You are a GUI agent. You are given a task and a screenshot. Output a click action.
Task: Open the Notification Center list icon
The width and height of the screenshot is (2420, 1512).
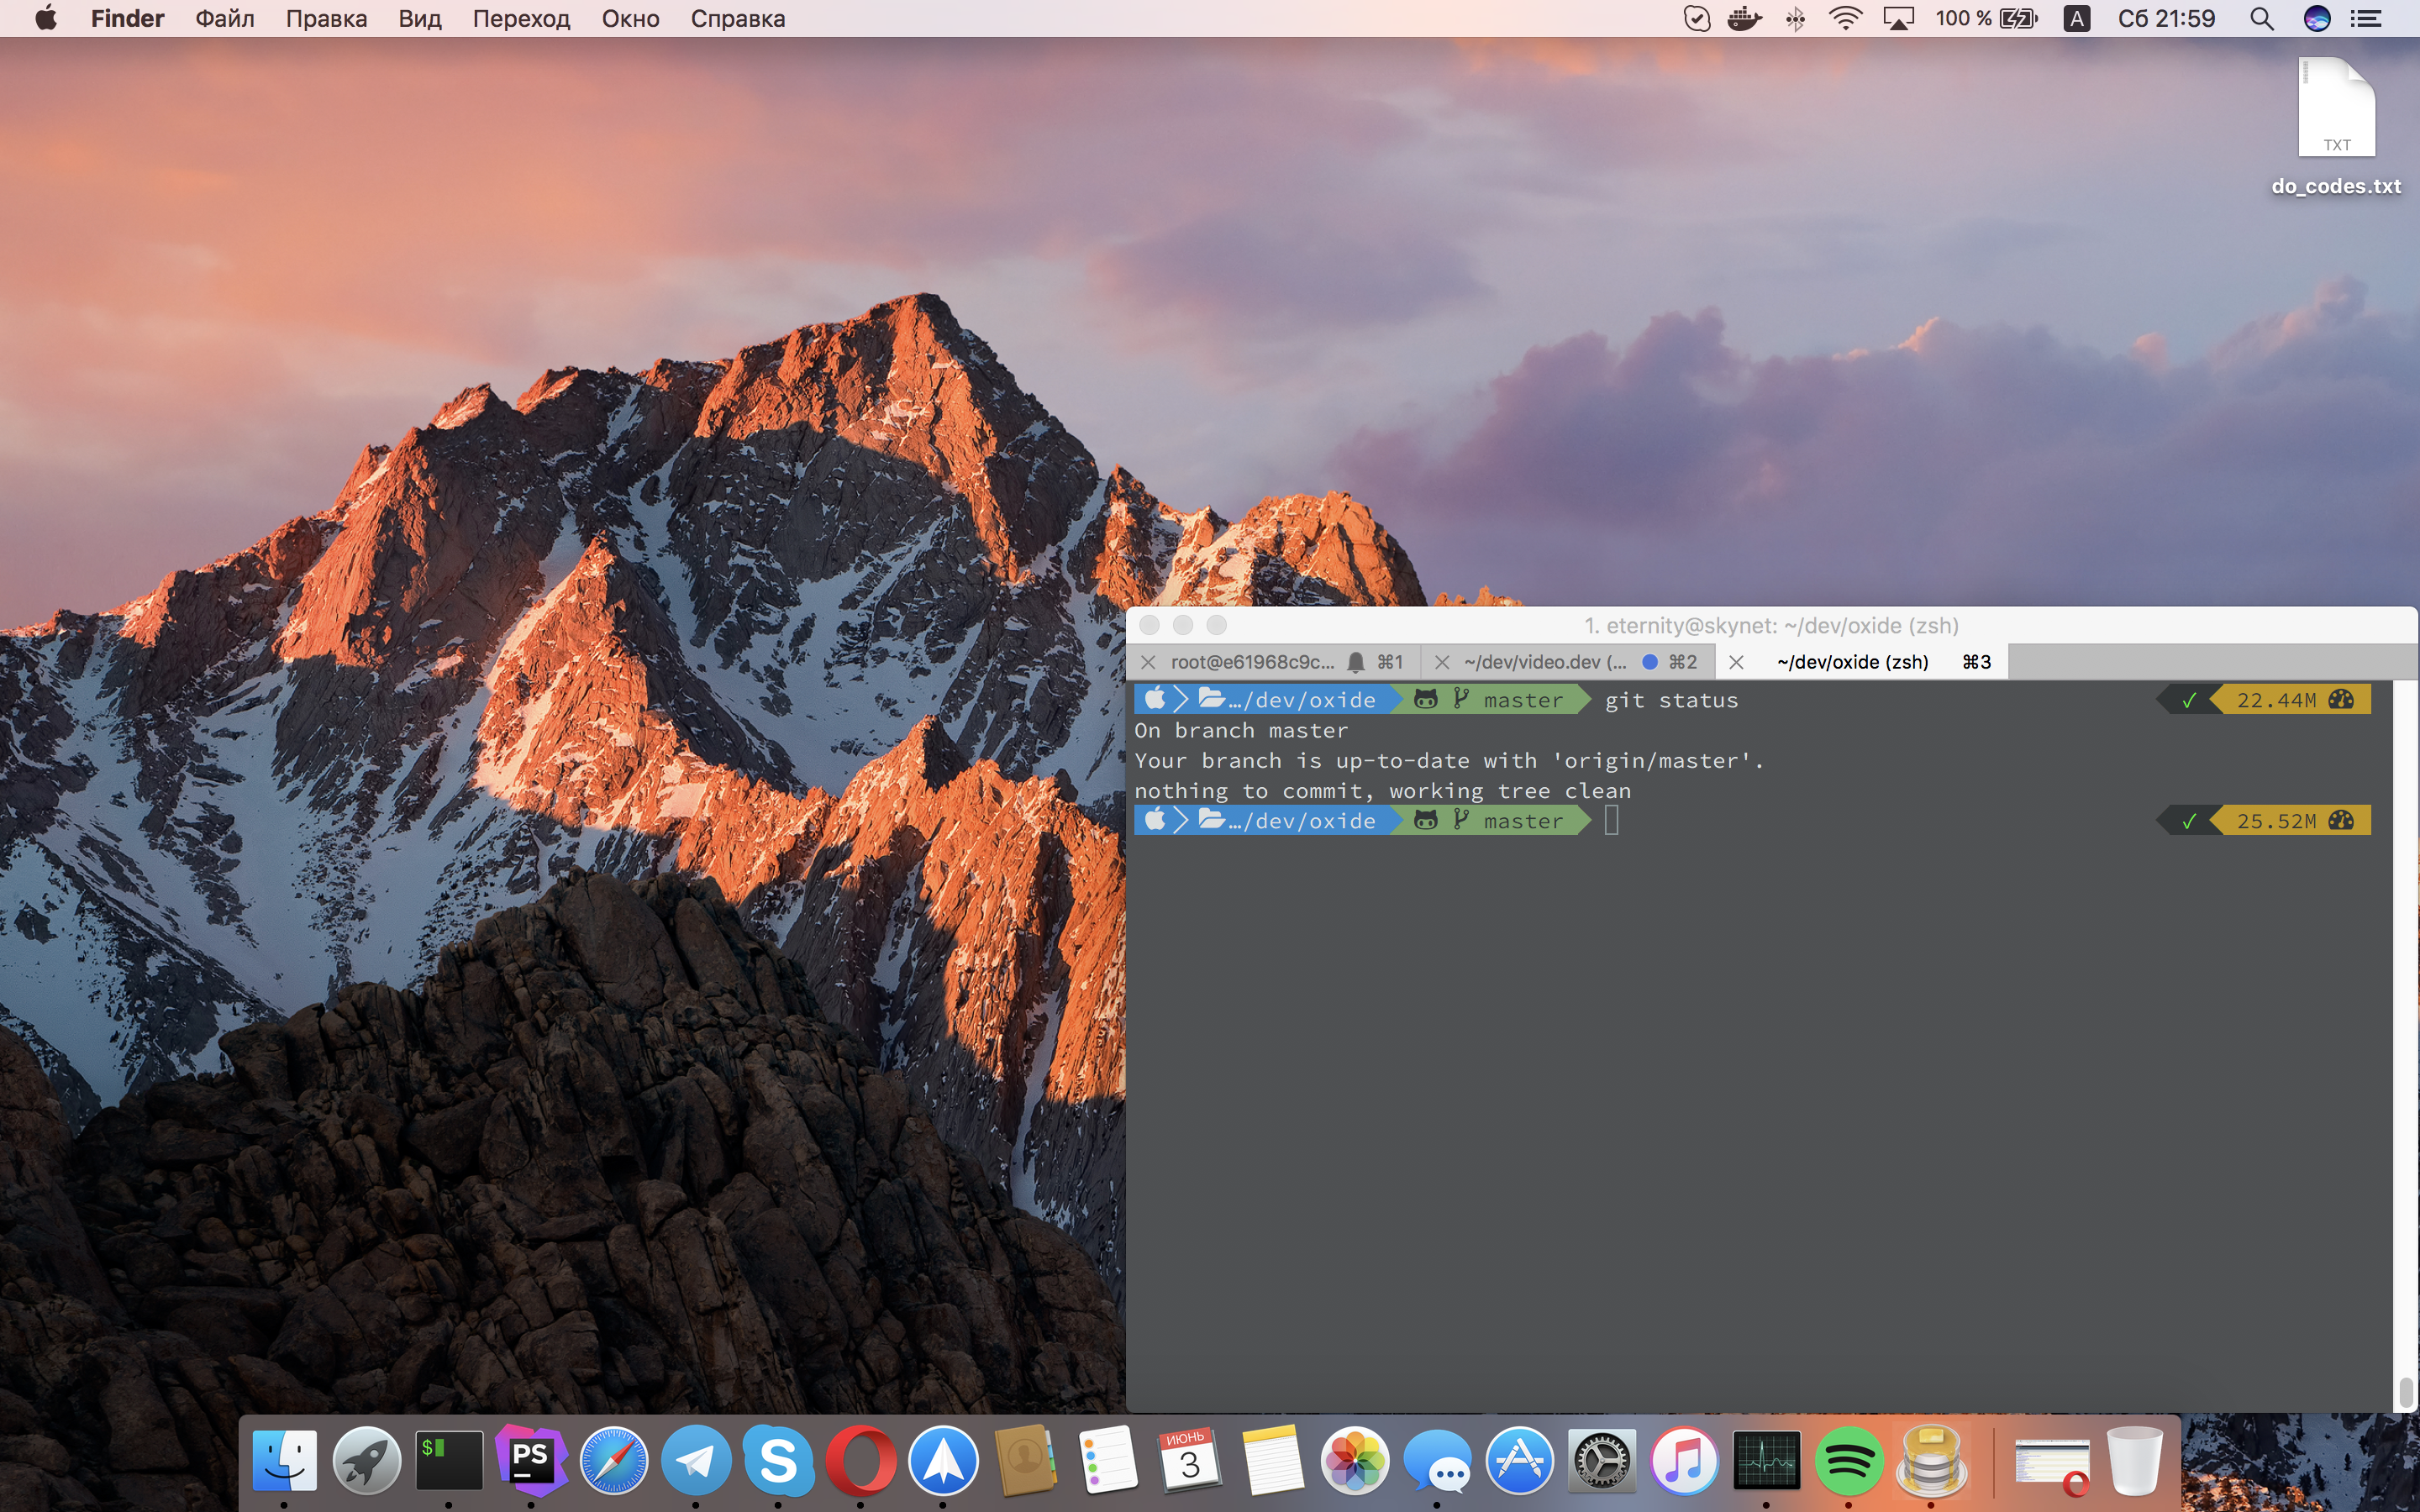tap(2366, 19)
